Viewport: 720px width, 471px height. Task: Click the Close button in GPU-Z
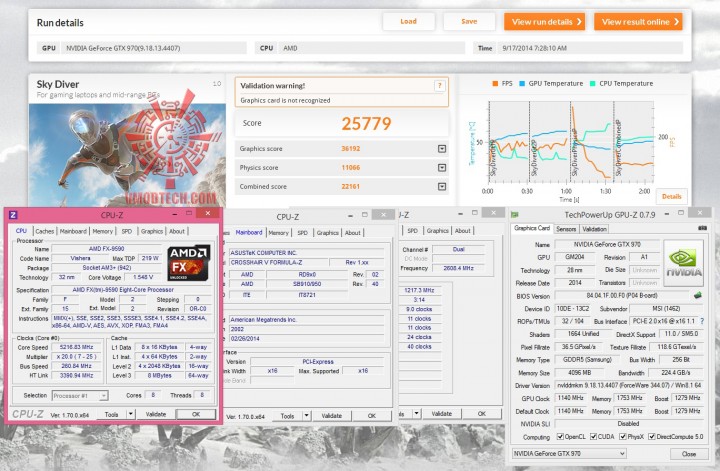click(x=688, y=454)
